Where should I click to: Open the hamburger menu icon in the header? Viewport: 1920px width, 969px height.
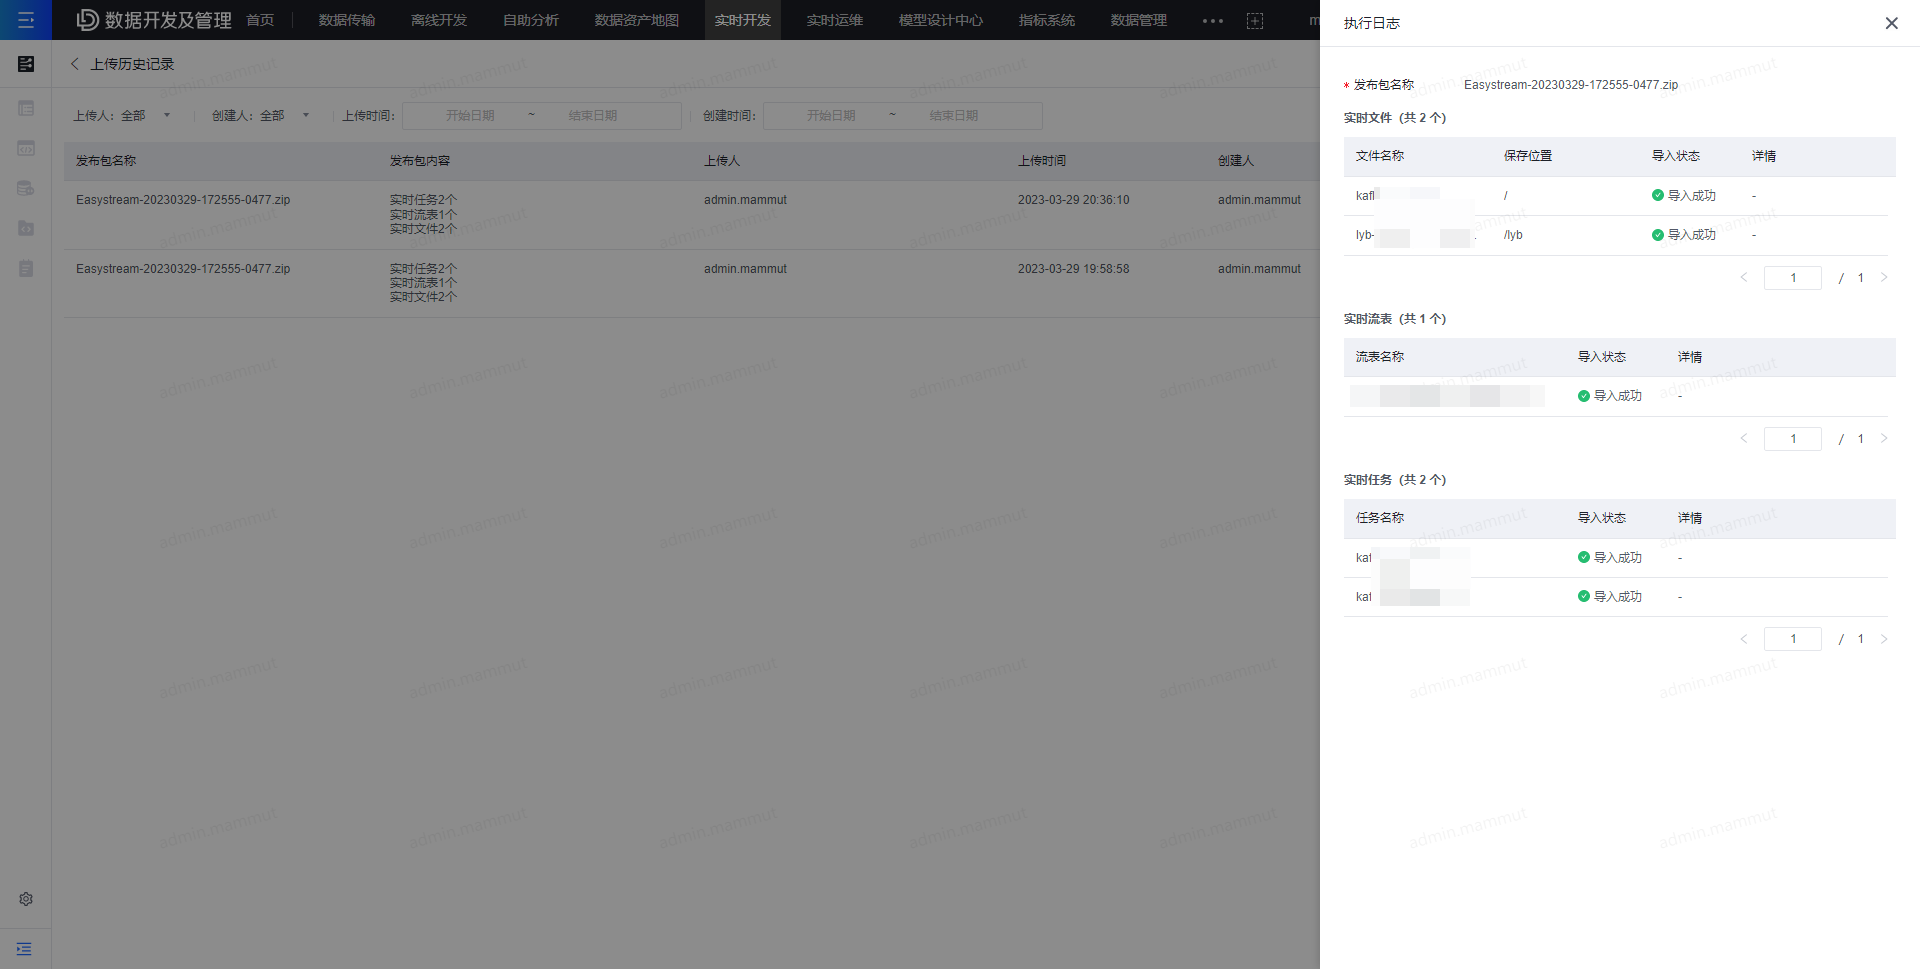[26, 20]
